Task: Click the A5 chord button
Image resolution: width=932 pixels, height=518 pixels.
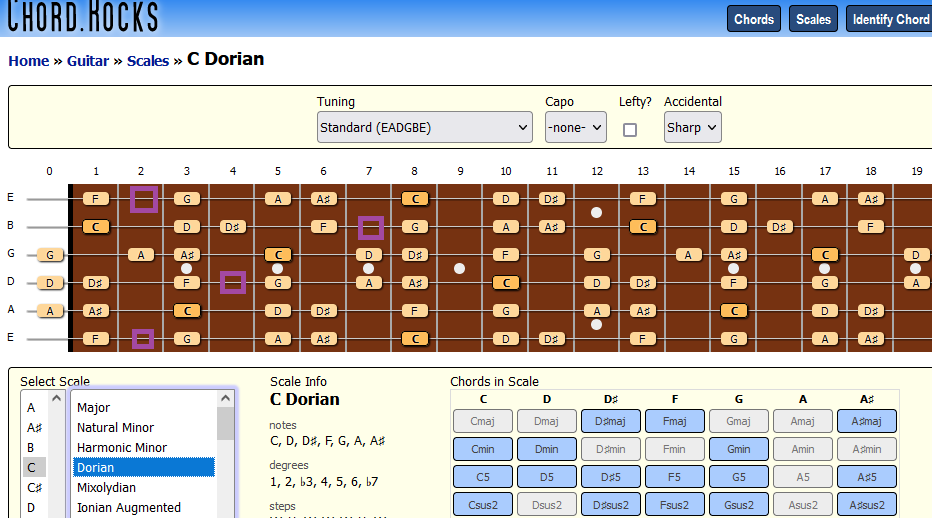Action: (x=802, y=477)
